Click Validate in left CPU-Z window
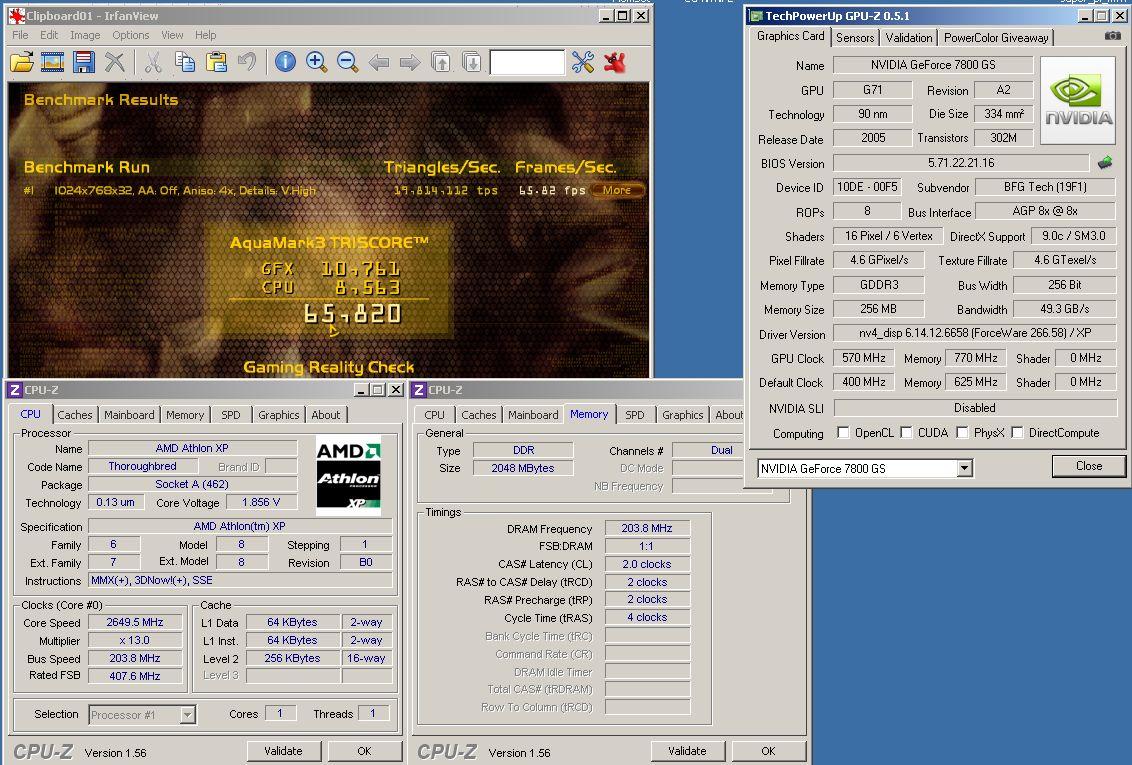Screen dimensions: 1132x765 pos(283,751)
